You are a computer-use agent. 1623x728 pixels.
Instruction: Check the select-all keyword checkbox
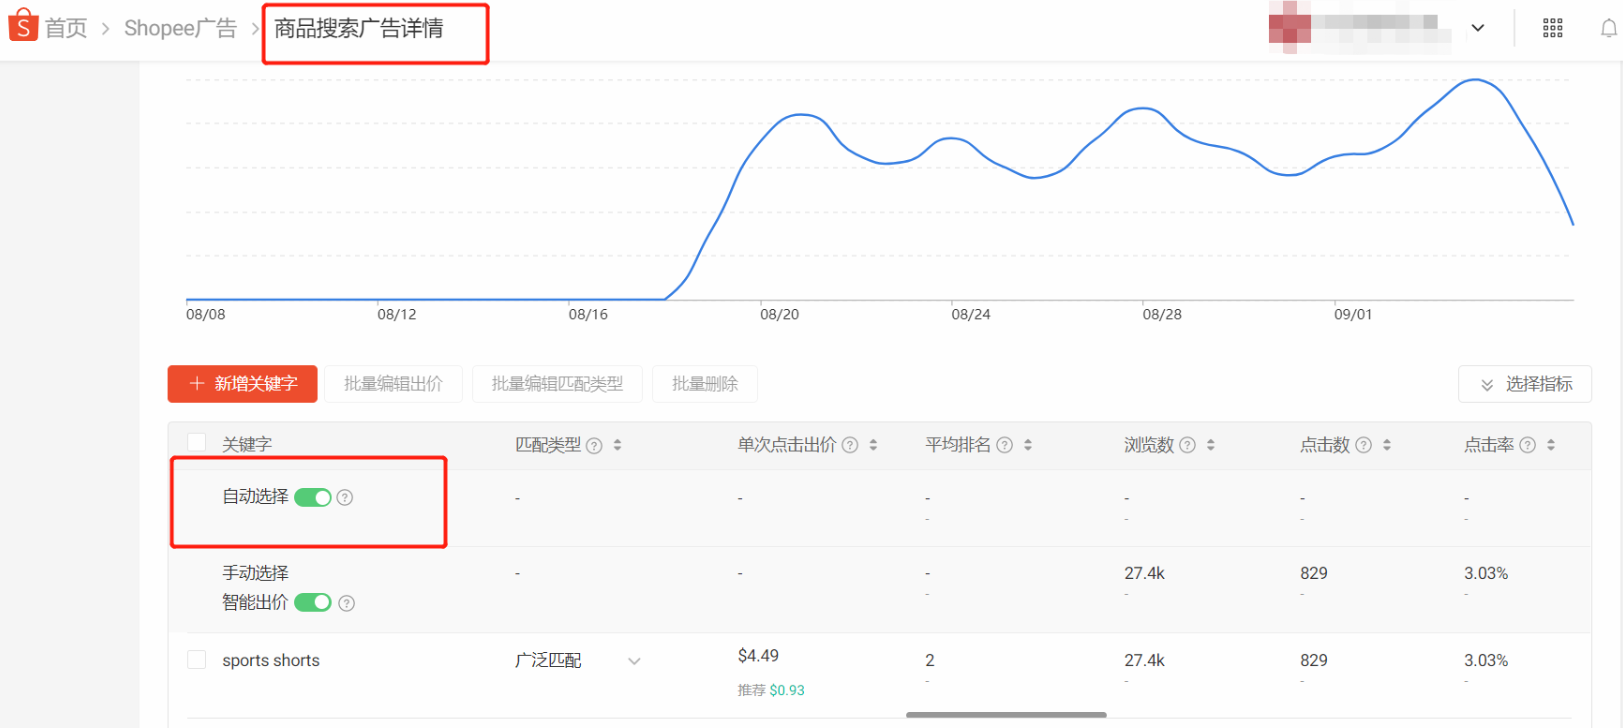197,443
